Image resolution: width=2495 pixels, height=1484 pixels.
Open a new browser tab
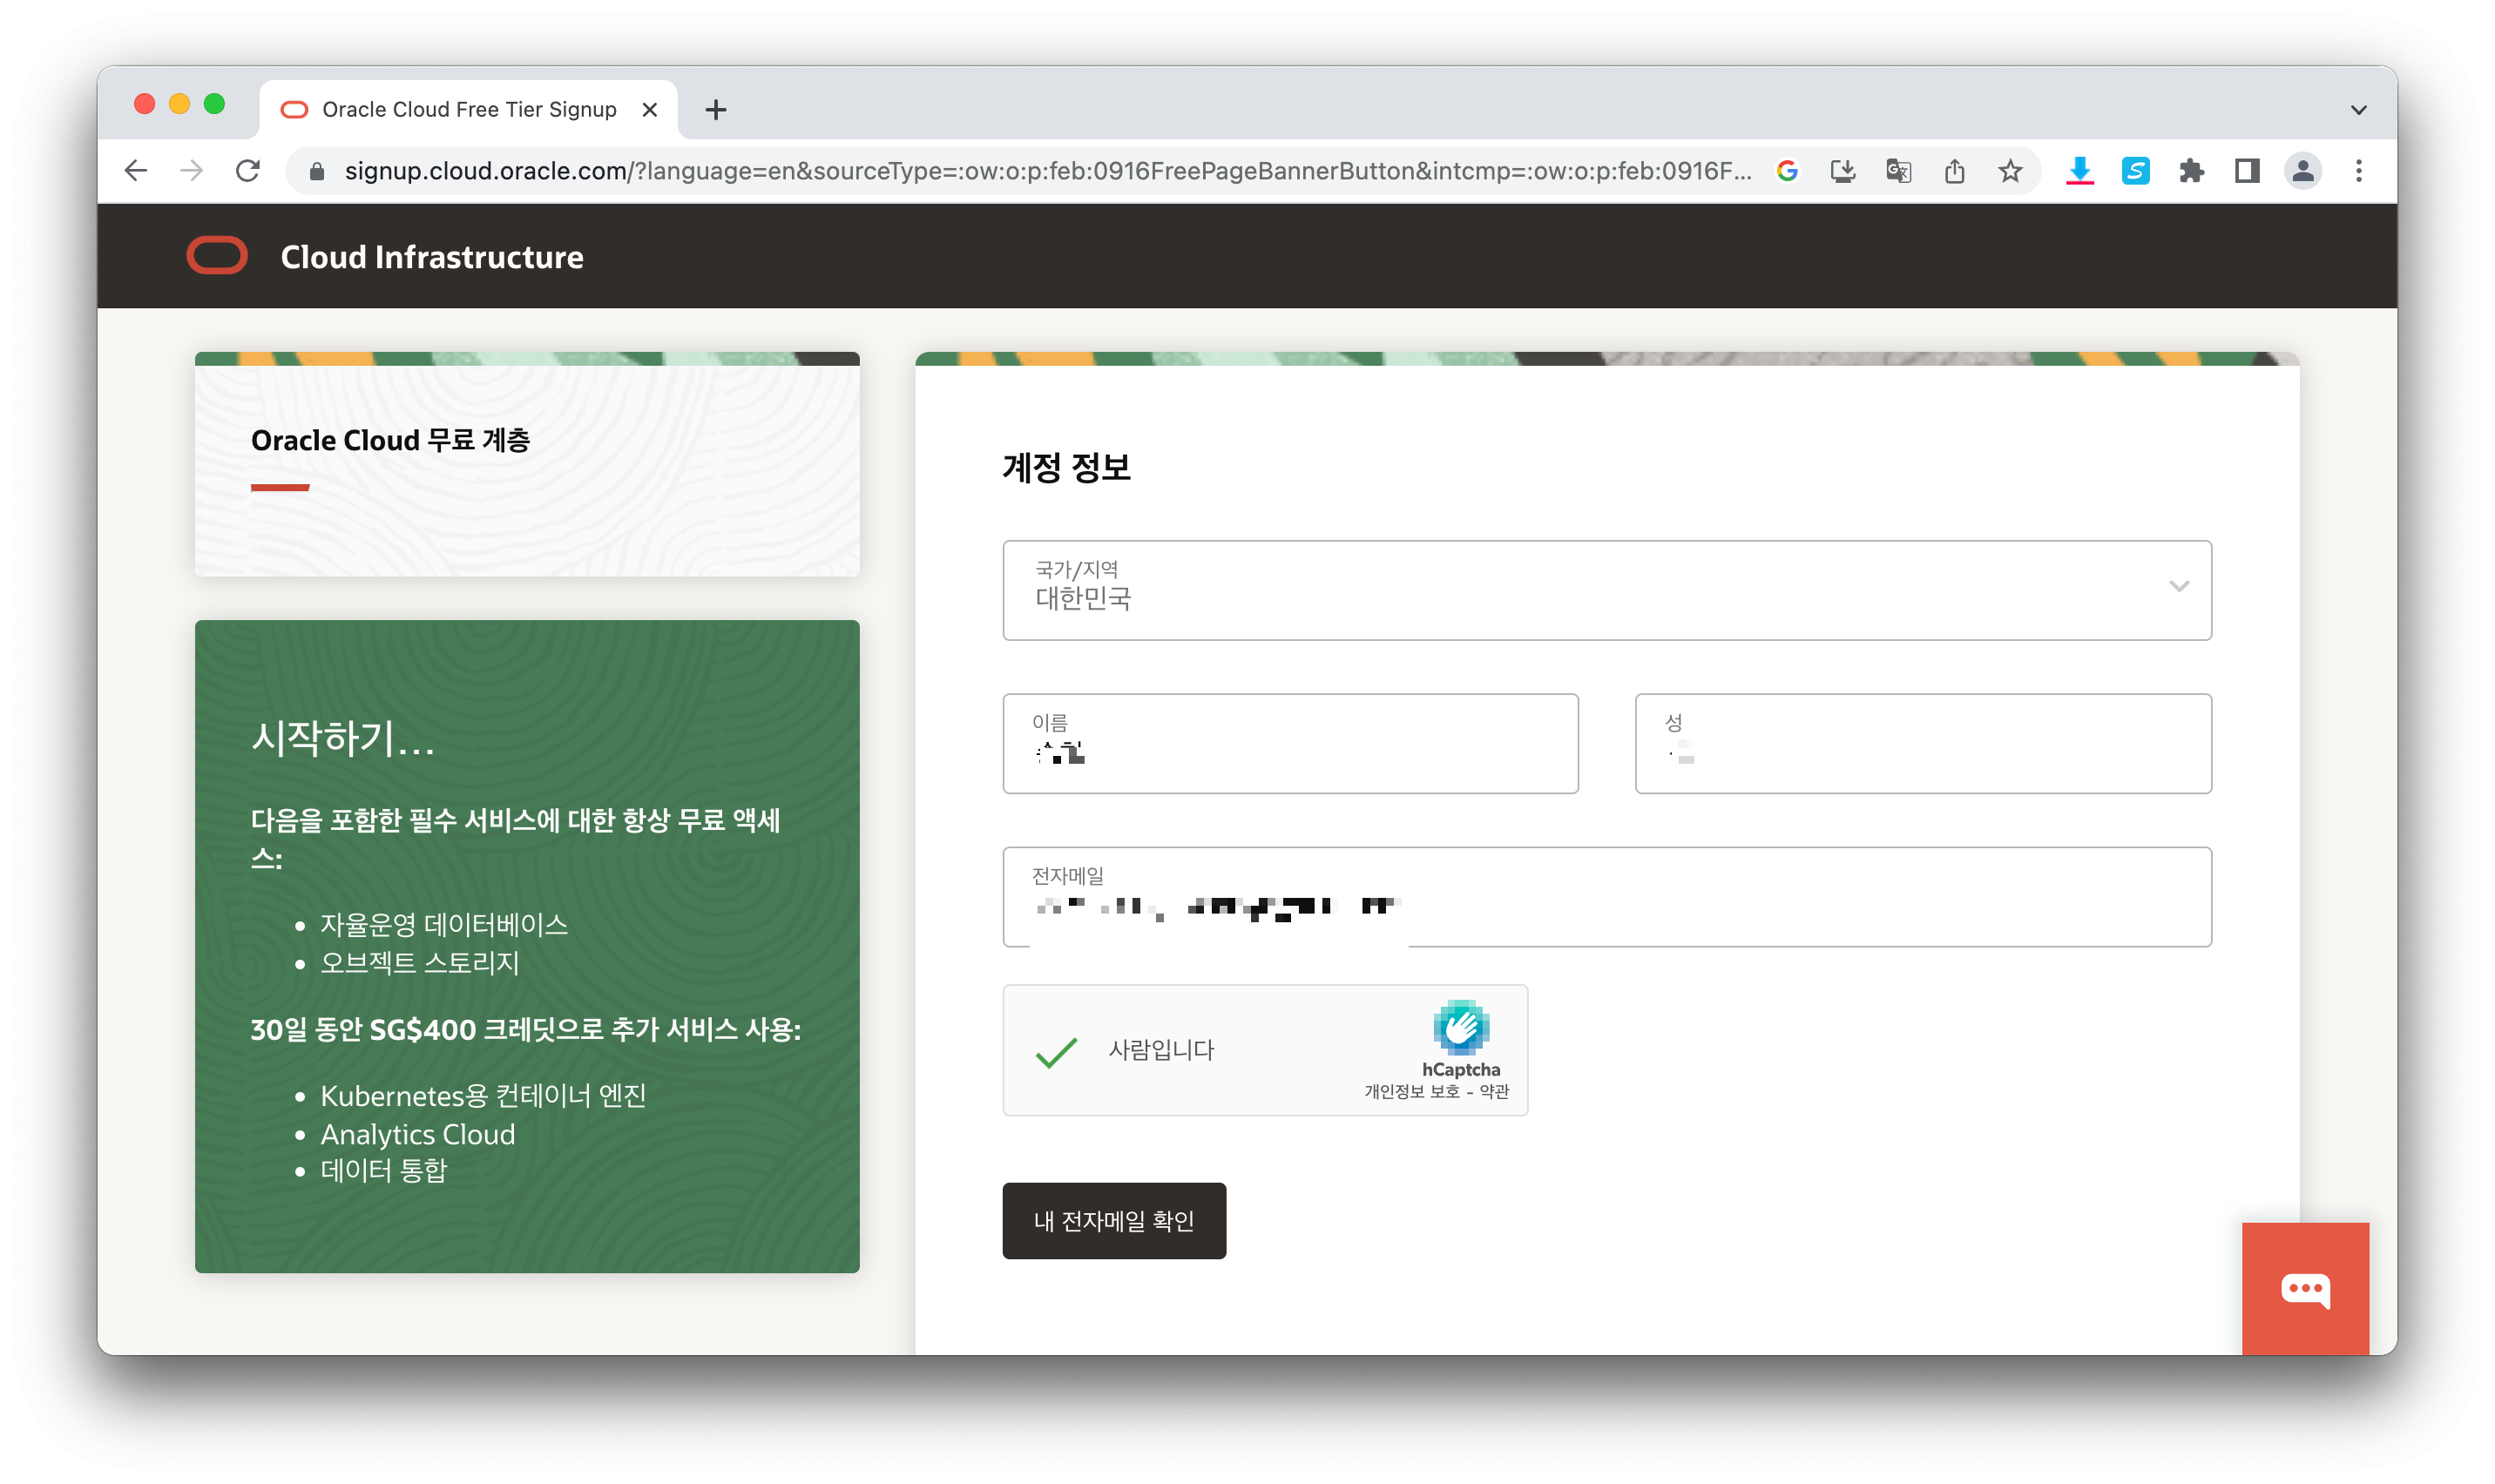tap(715, 110)
